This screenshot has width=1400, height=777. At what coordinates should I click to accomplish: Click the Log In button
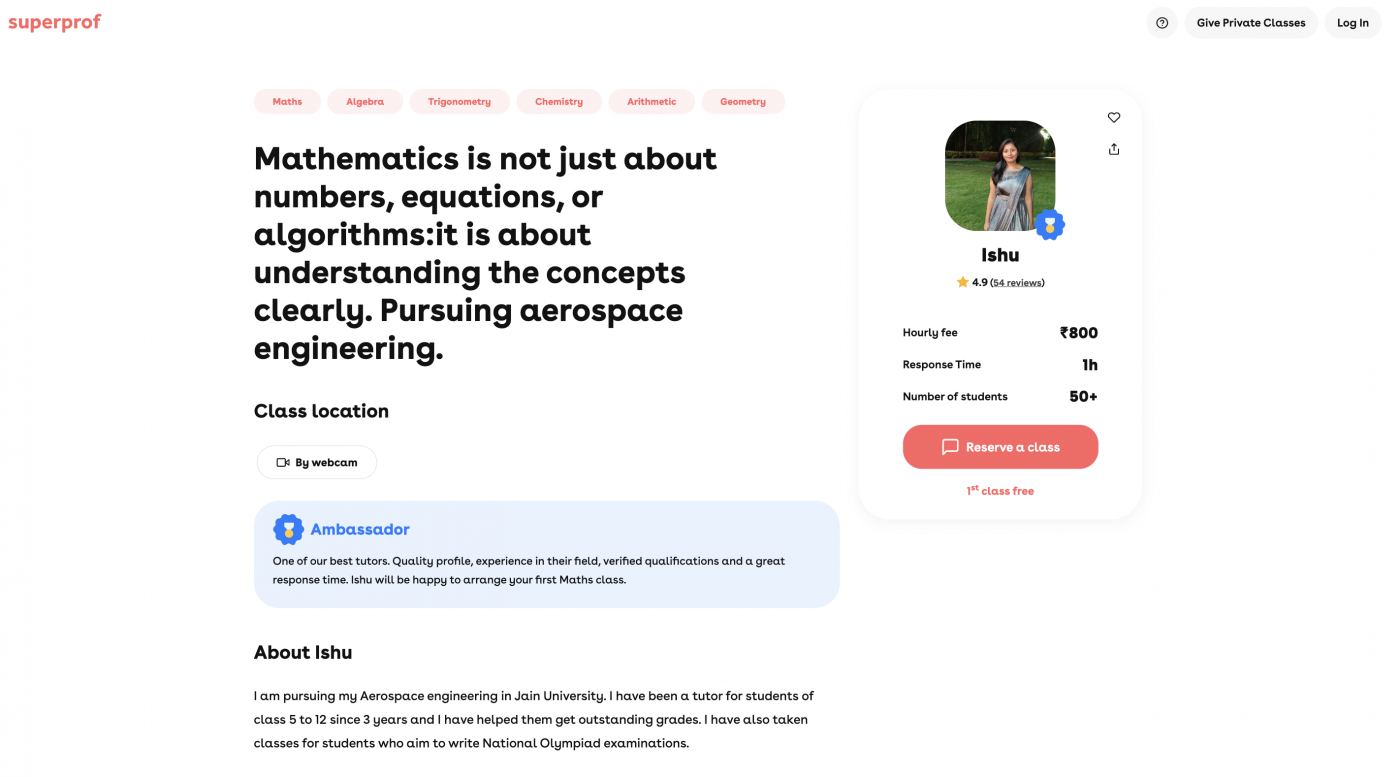[x=1352, y=23]
